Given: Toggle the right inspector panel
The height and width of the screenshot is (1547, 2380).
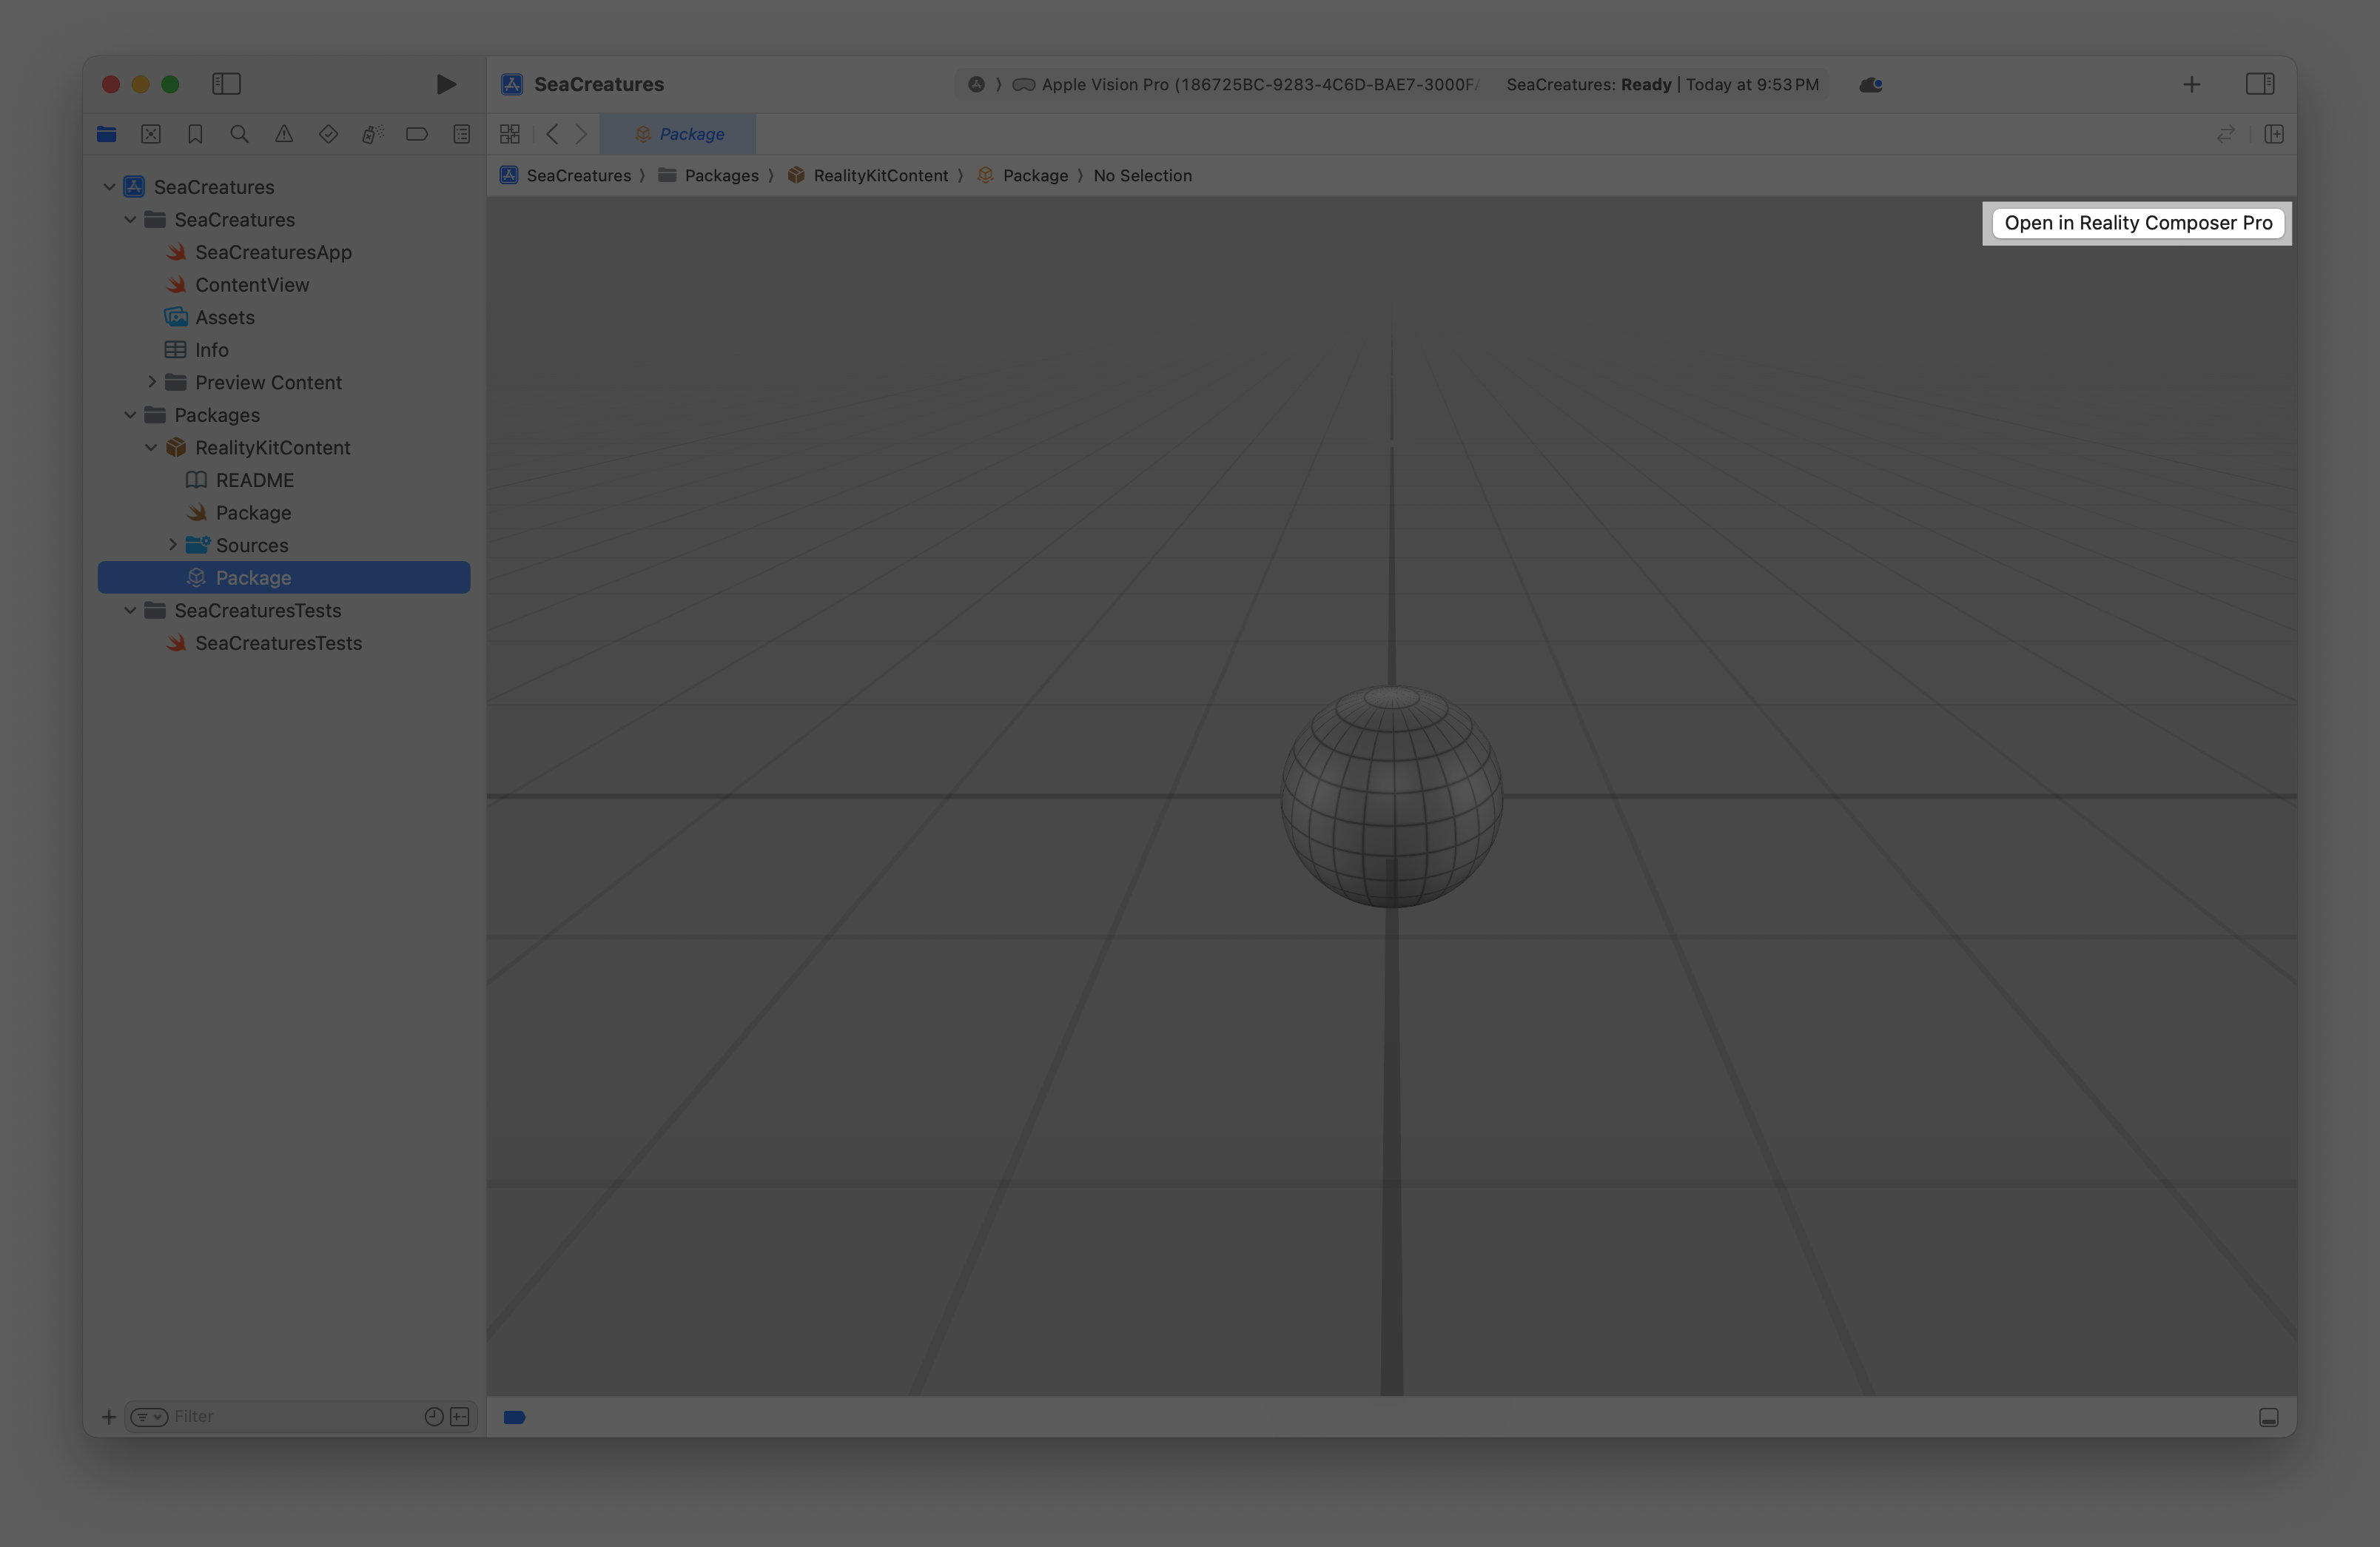Looking at the screenshot, I should (2261, 84).
